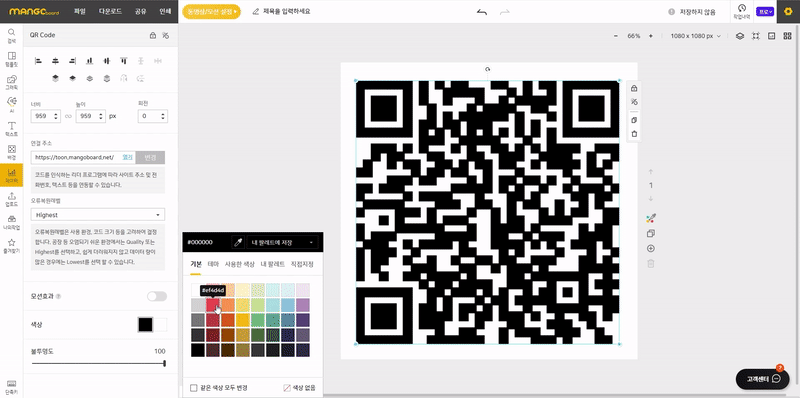Click the 'Open' (열기) link beside URL
The height and width of the screenshot is (398, 800).
pyautogui.click(x=128, y=157)
